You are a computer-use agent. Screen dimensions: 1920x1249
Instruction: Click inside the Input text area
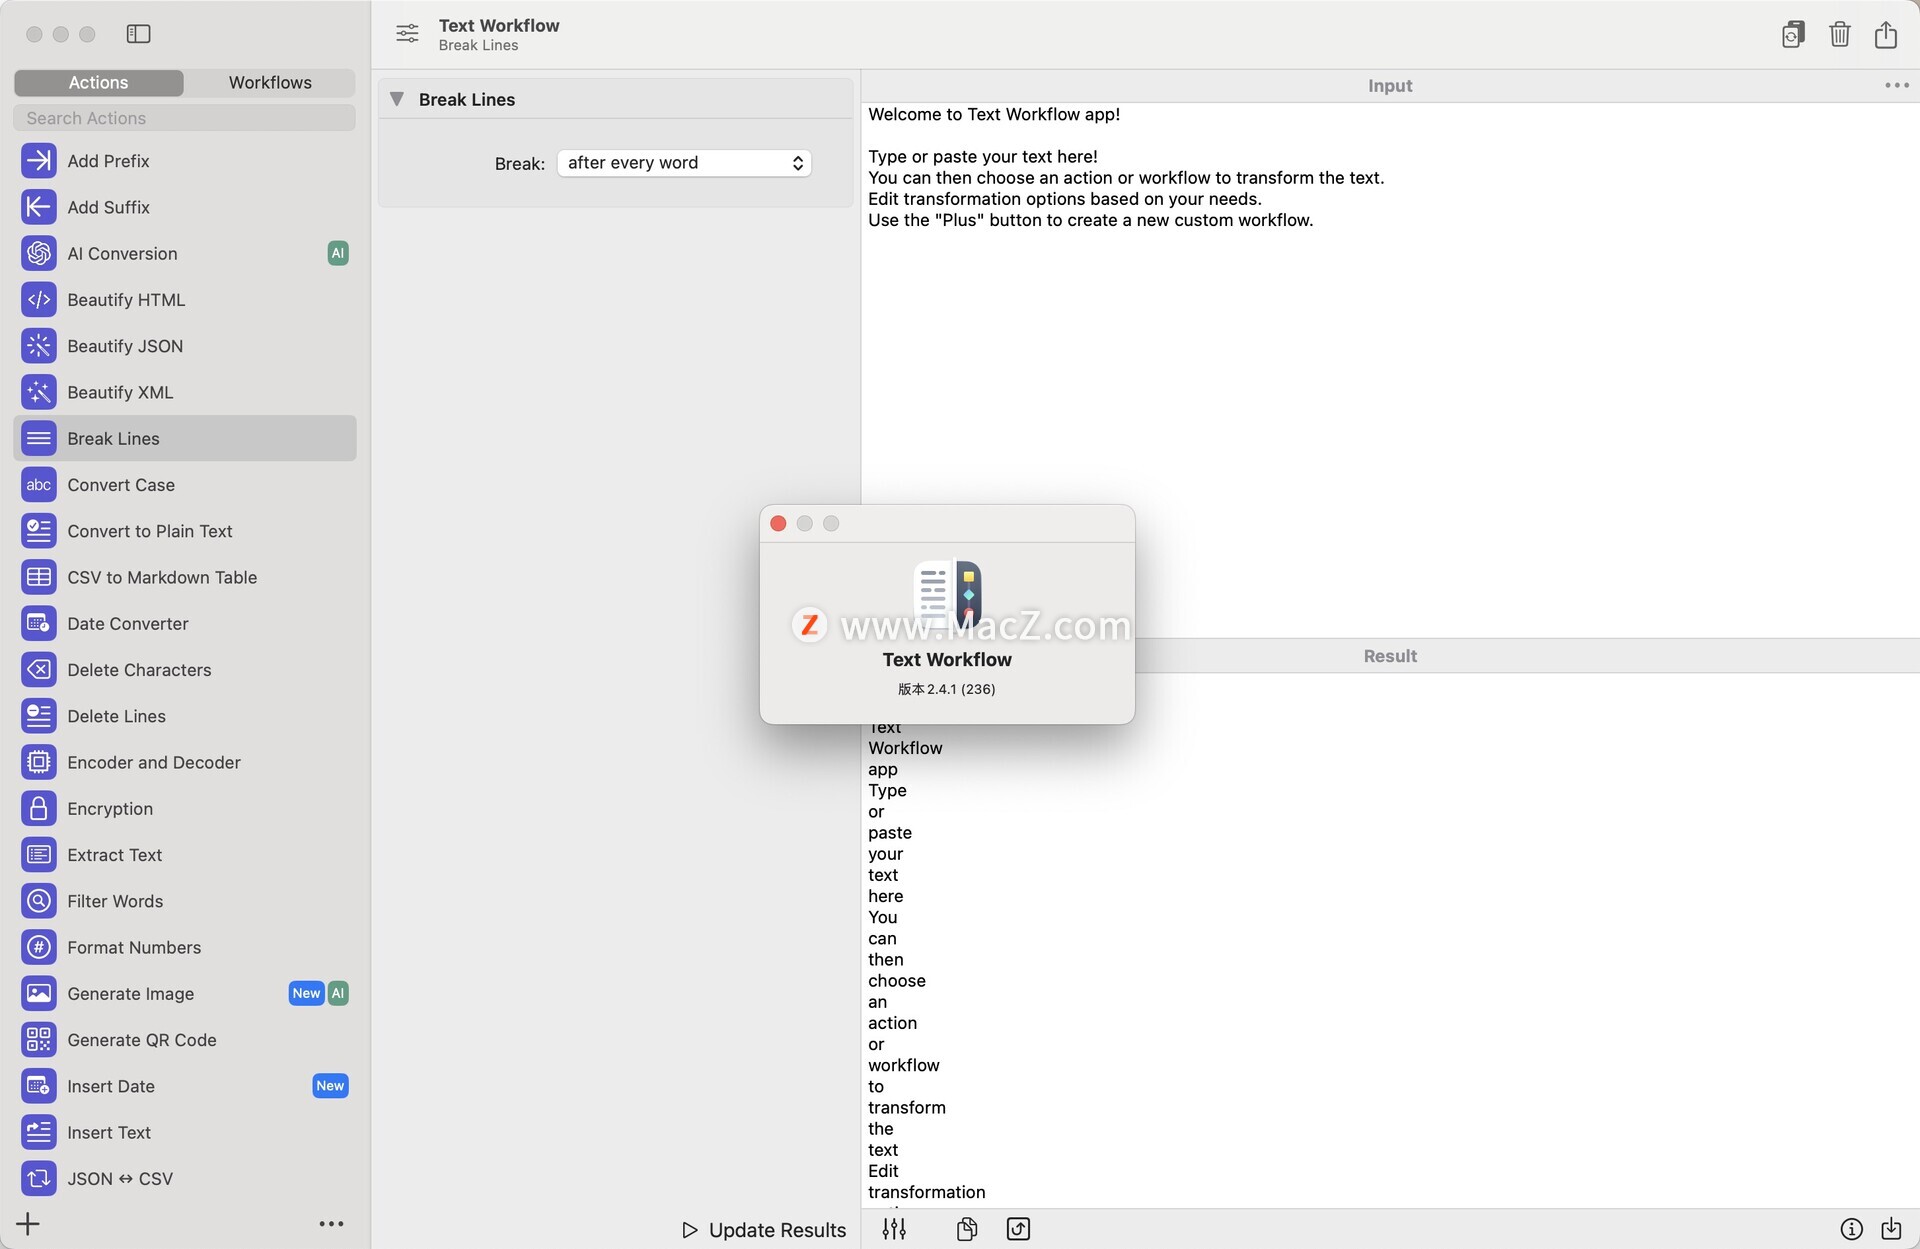1390,370
